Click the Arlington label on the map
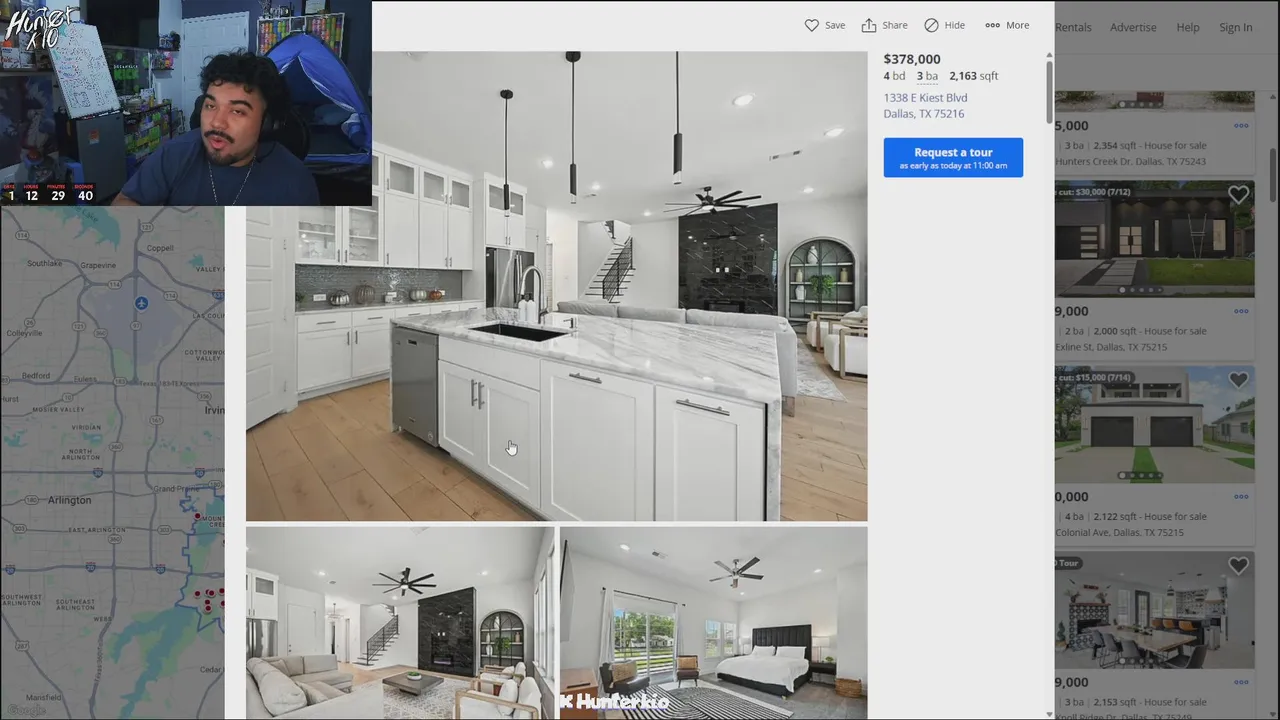This screenshot has height=720, width=1280. [x=70, y=500]
